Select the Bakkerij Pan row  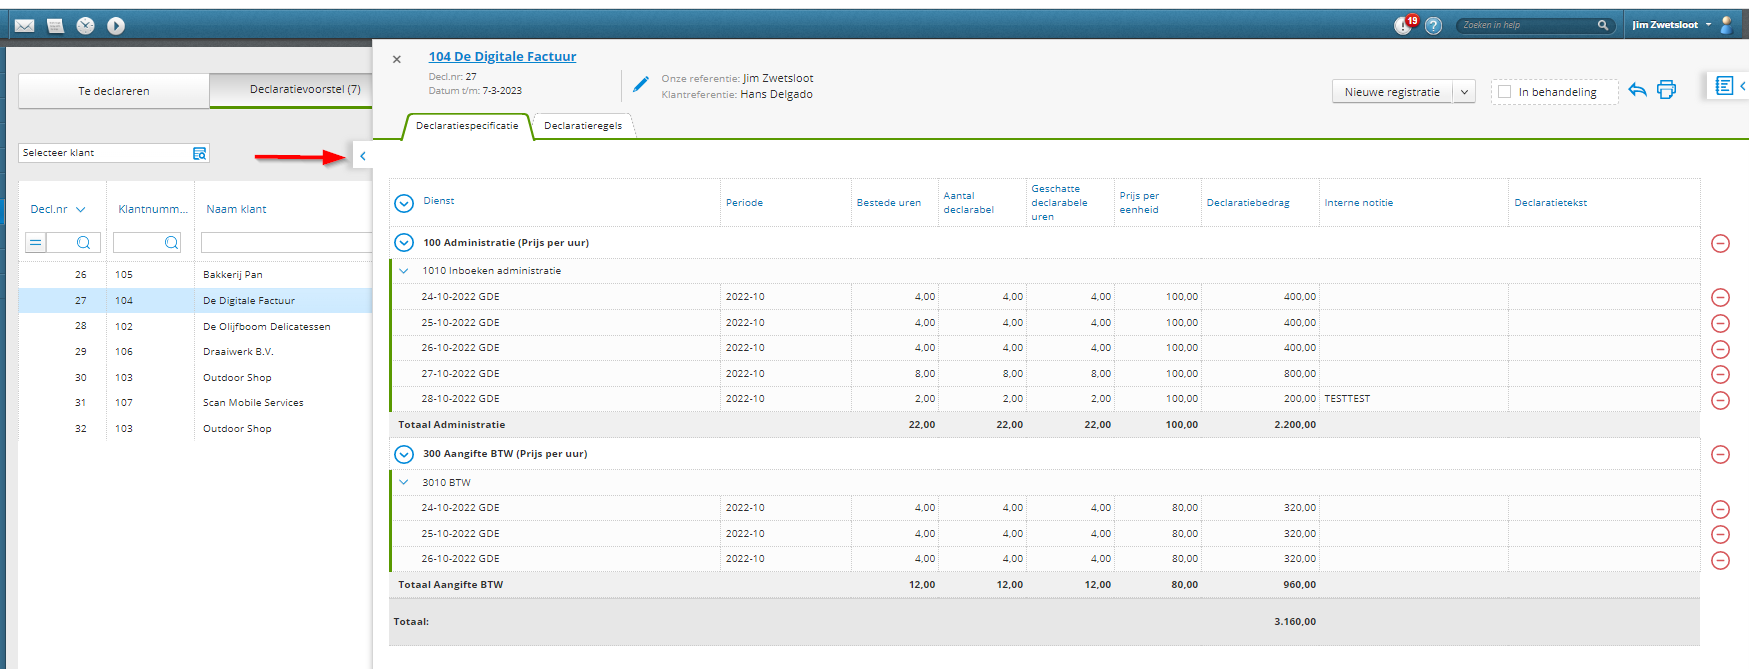pyautogui.click(x=233, y=274)
